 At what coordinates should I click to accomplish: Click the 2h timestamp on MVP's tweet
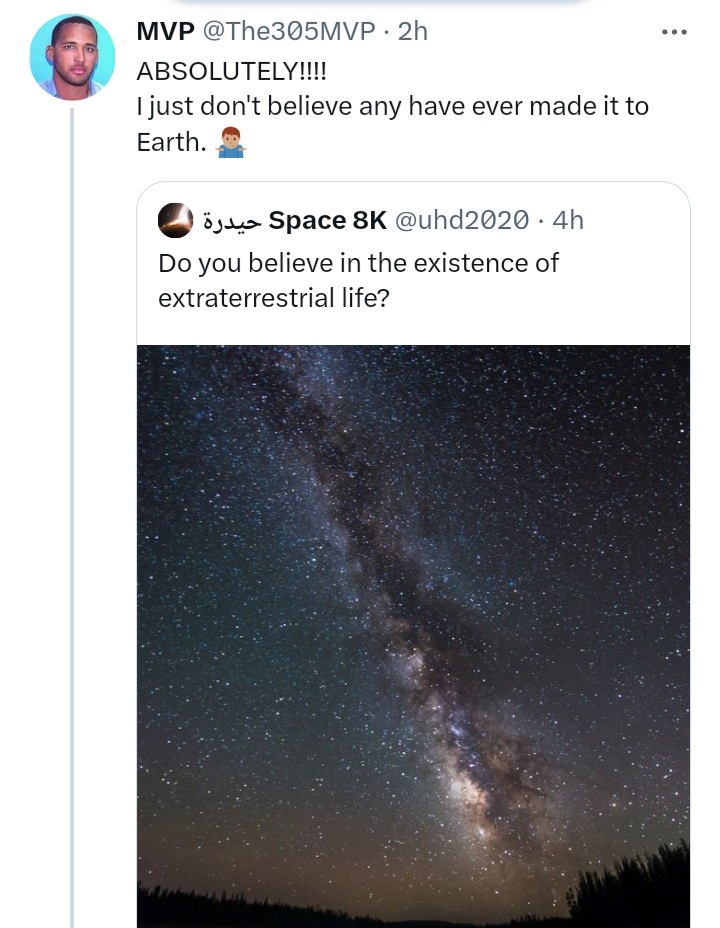click(413, 32)
